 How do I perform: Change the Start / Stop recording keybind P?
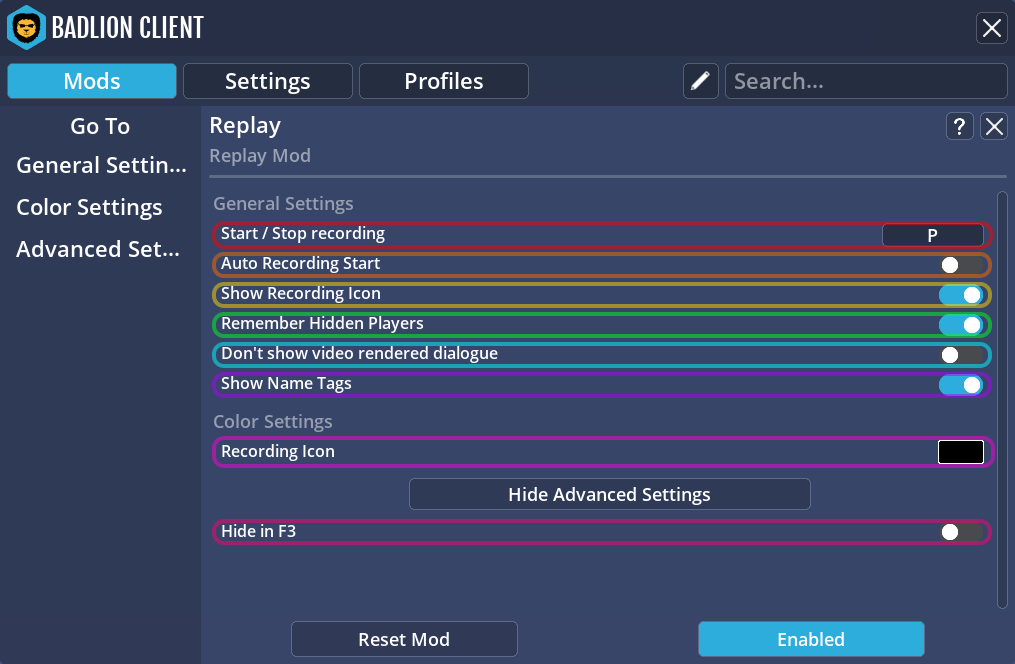click(933, 235)
